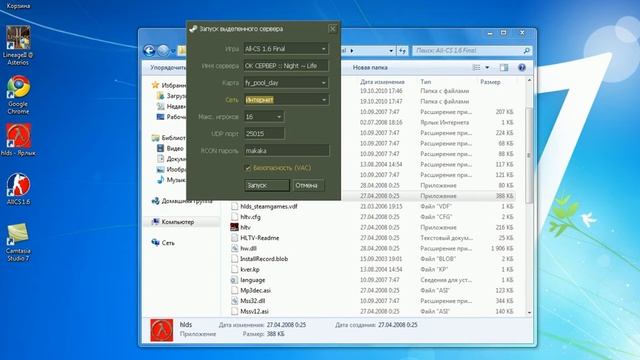Click the search magnifier icon in Explorer
Image resolution: width=640 pixels, height=360 pixels.
527,51
